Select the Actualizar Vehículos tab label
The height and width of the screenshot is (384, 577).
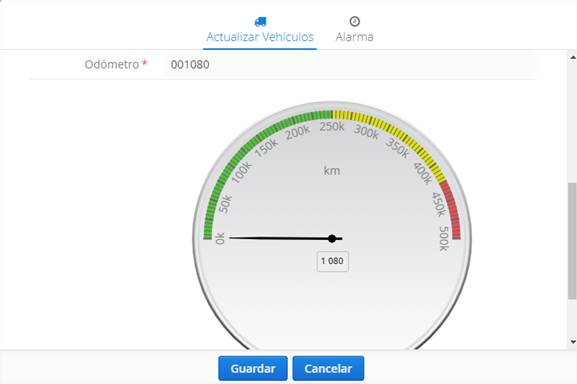(260, 37)
